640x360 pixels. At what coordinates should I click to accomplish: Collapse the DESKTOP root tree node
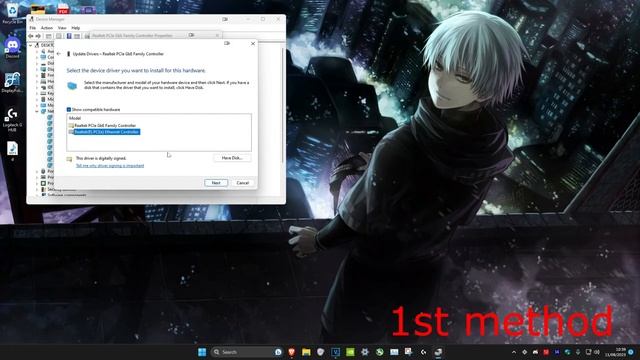pos(31,45)
